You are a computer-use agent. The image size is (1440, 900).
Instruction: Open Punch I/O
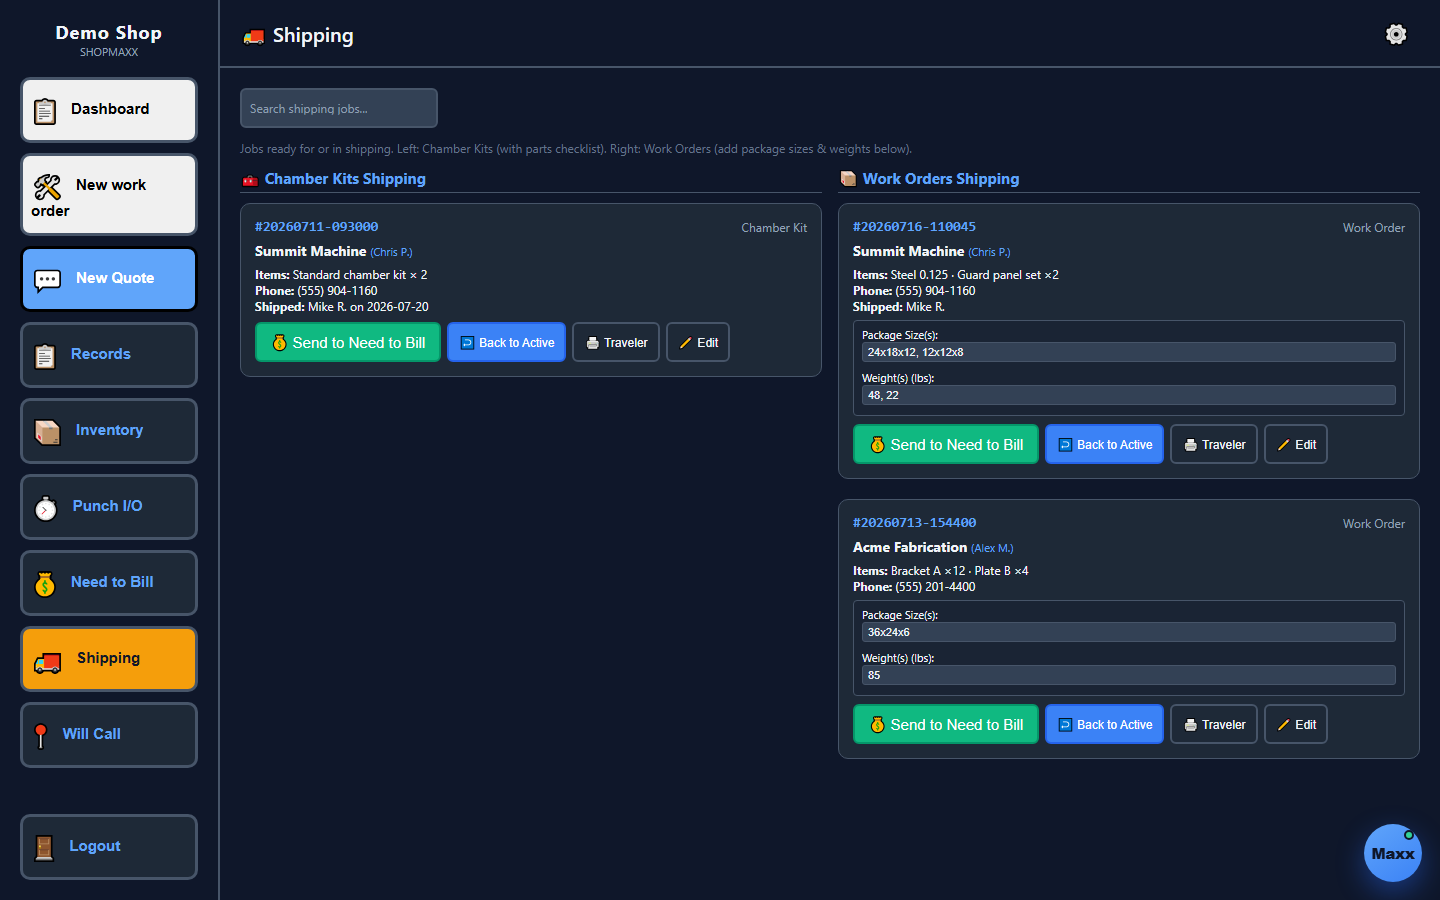coord(109,507)
